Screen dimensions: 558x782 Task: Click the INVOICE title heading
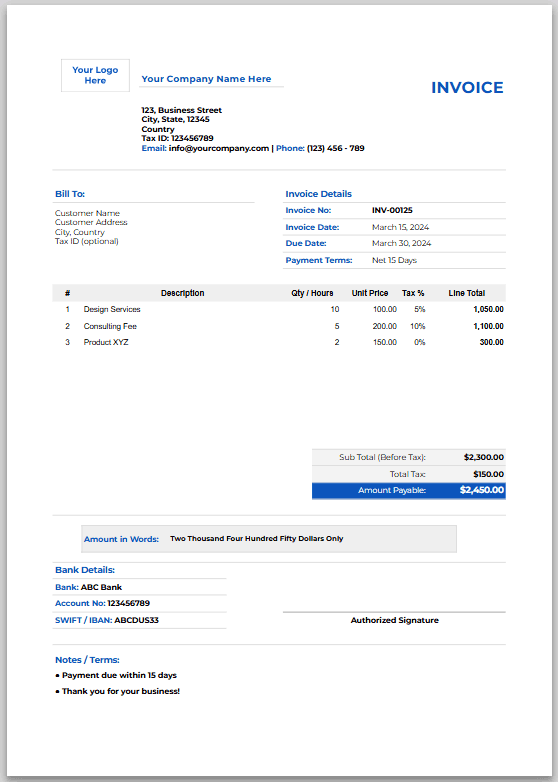click(467, 87)
